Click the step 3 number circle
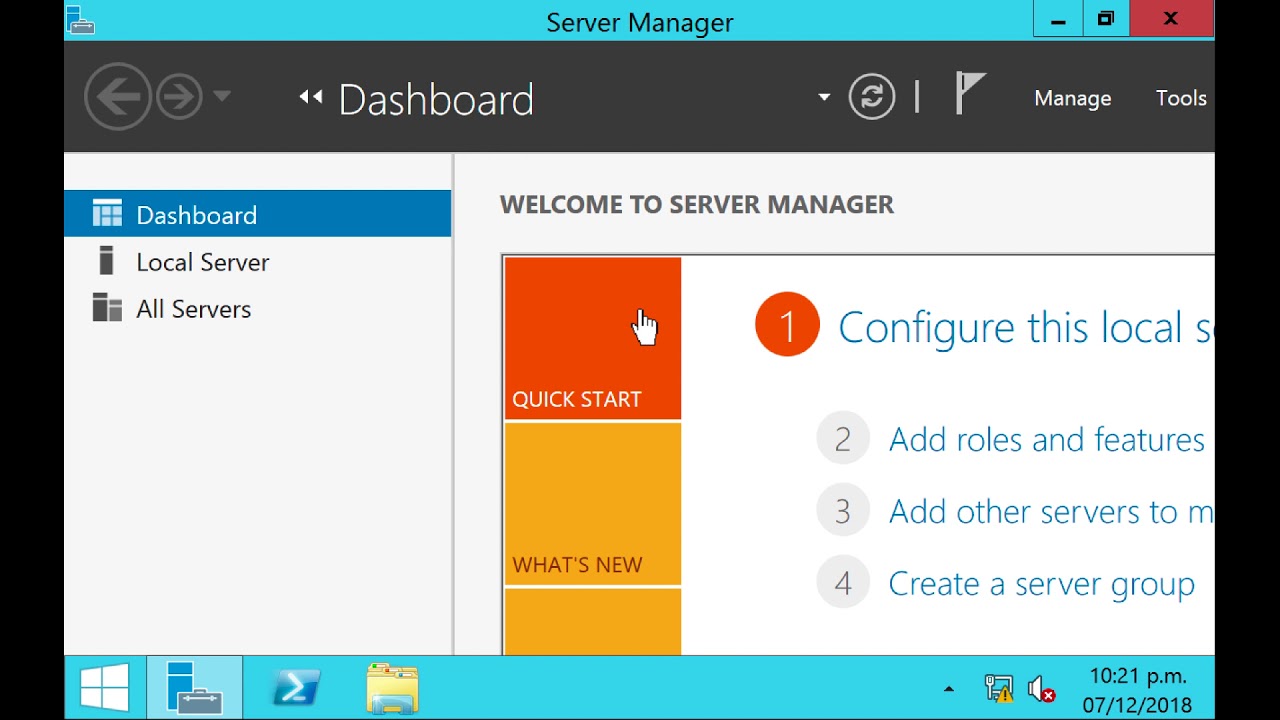Image resolution: width=1280 pixels, height=720 pixels. 843,511
